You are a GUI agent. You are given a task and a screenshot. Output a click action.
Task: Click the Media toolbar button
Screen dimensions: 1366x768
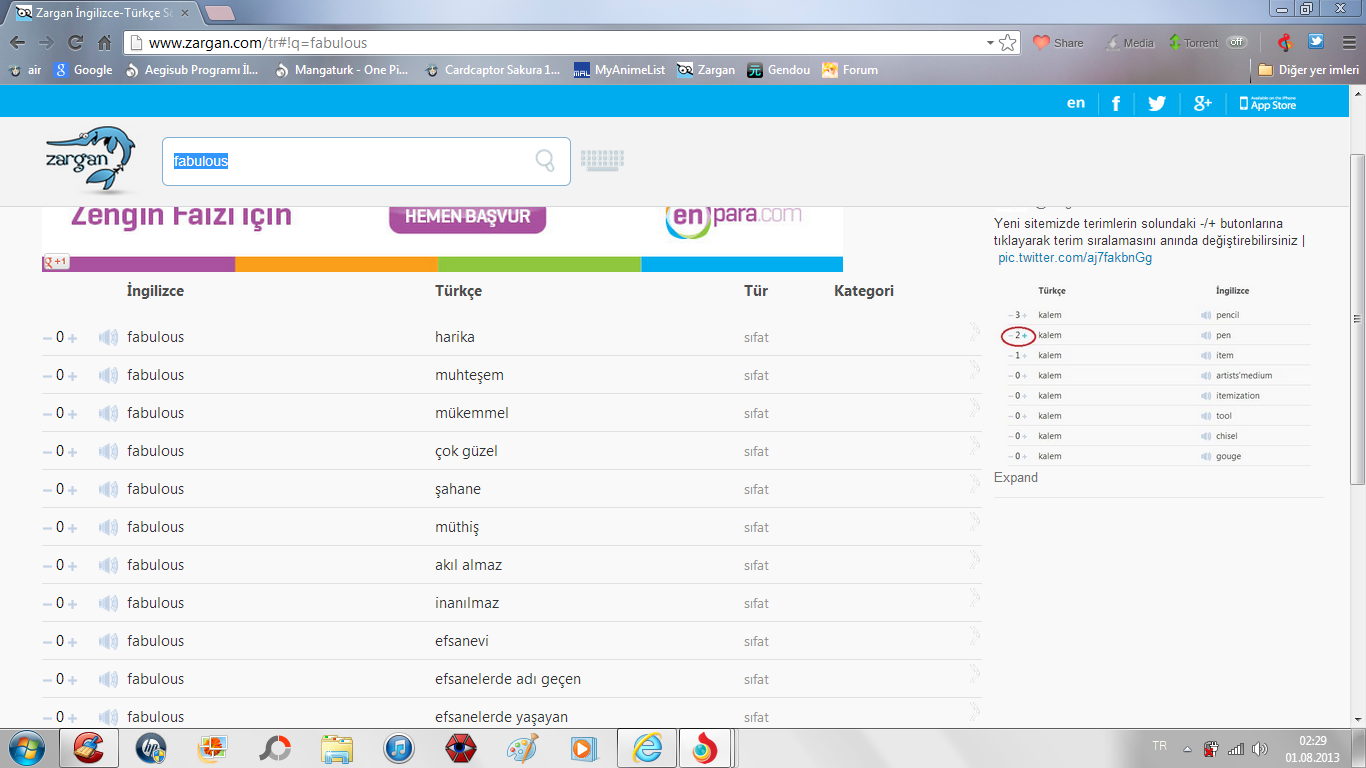tap(1129, 43)
